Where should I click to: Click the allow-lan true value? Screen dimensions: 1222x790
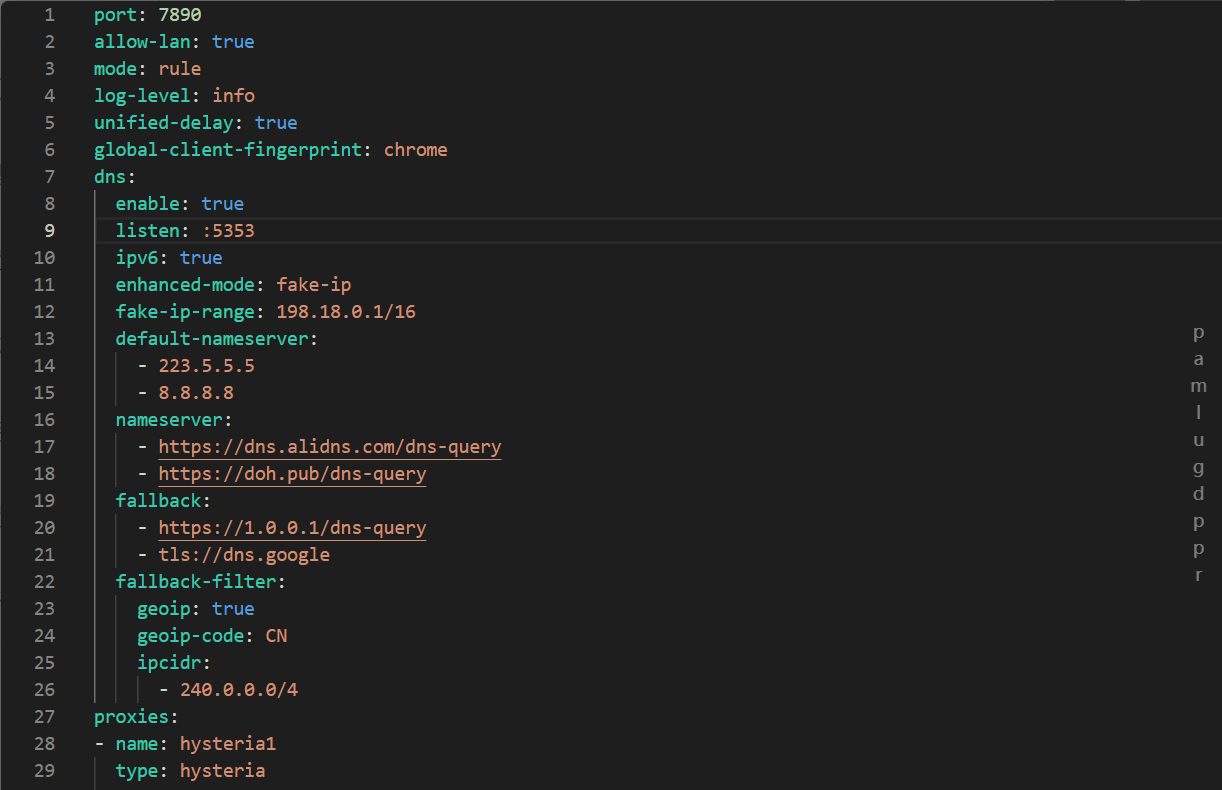click(233, 42)
